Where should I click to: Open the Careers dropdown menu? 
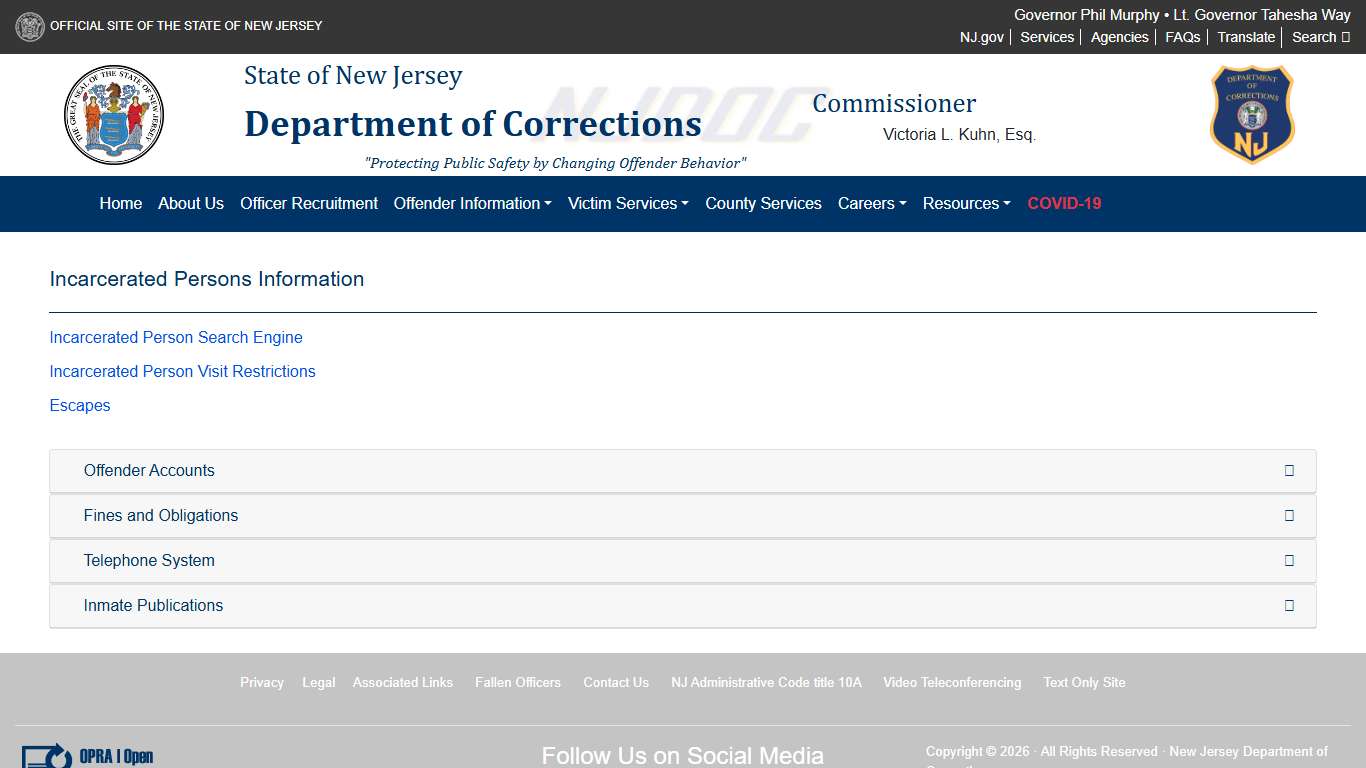(x=871, y=204)
